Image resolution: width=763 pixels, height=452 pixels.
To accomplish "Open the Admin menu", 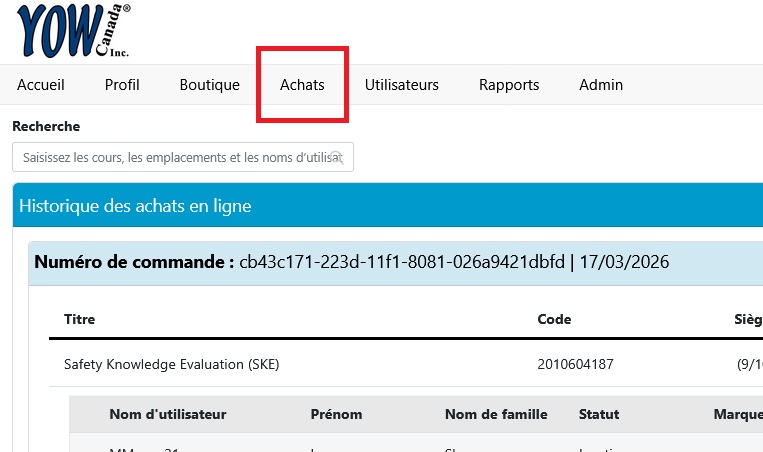I will 601,85.
